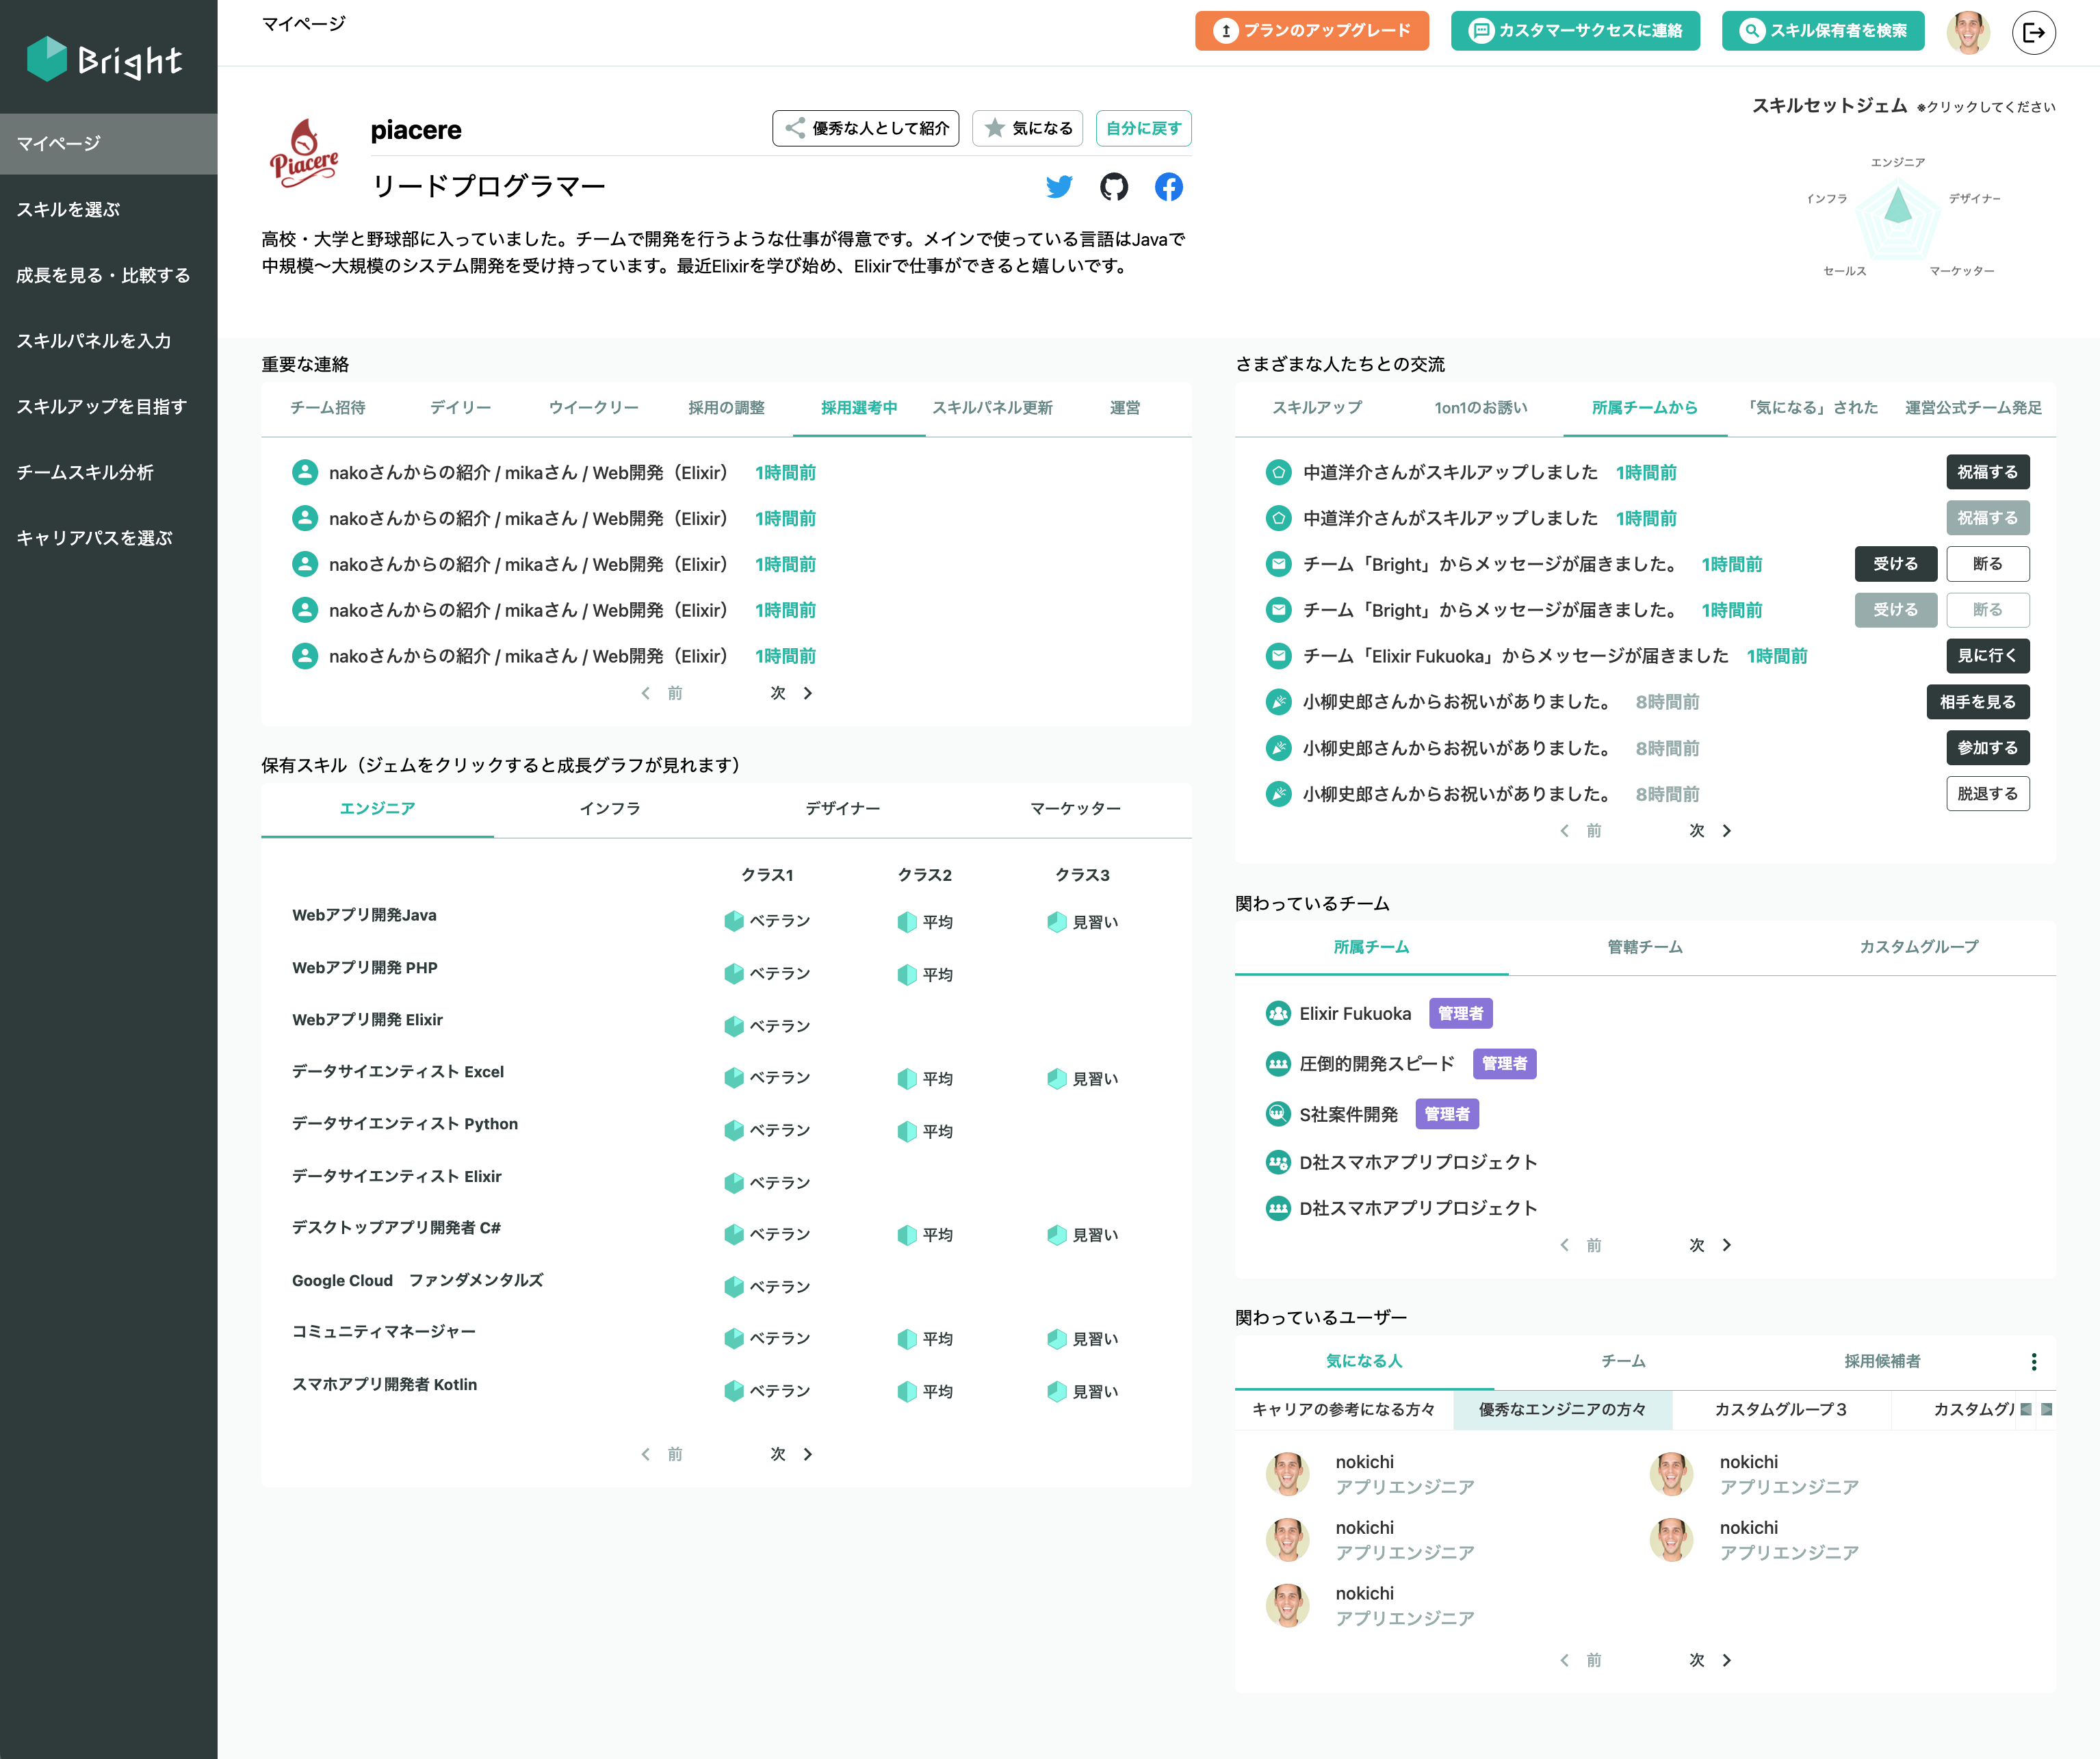Image resolution: width=2100 pixels, height=1759 pixels.
Task: Click veteran gem for Webアプリ開発Java
Action: point(734,921)
